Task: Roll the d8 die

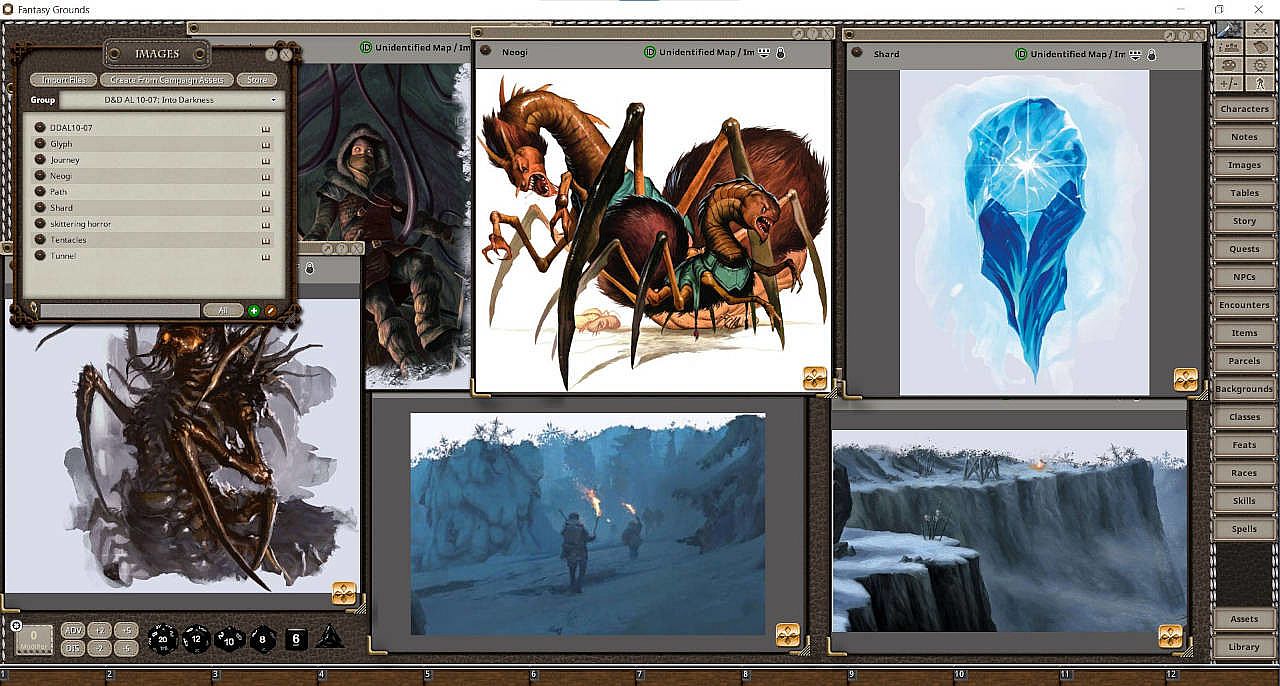Action: pos(263,637)
